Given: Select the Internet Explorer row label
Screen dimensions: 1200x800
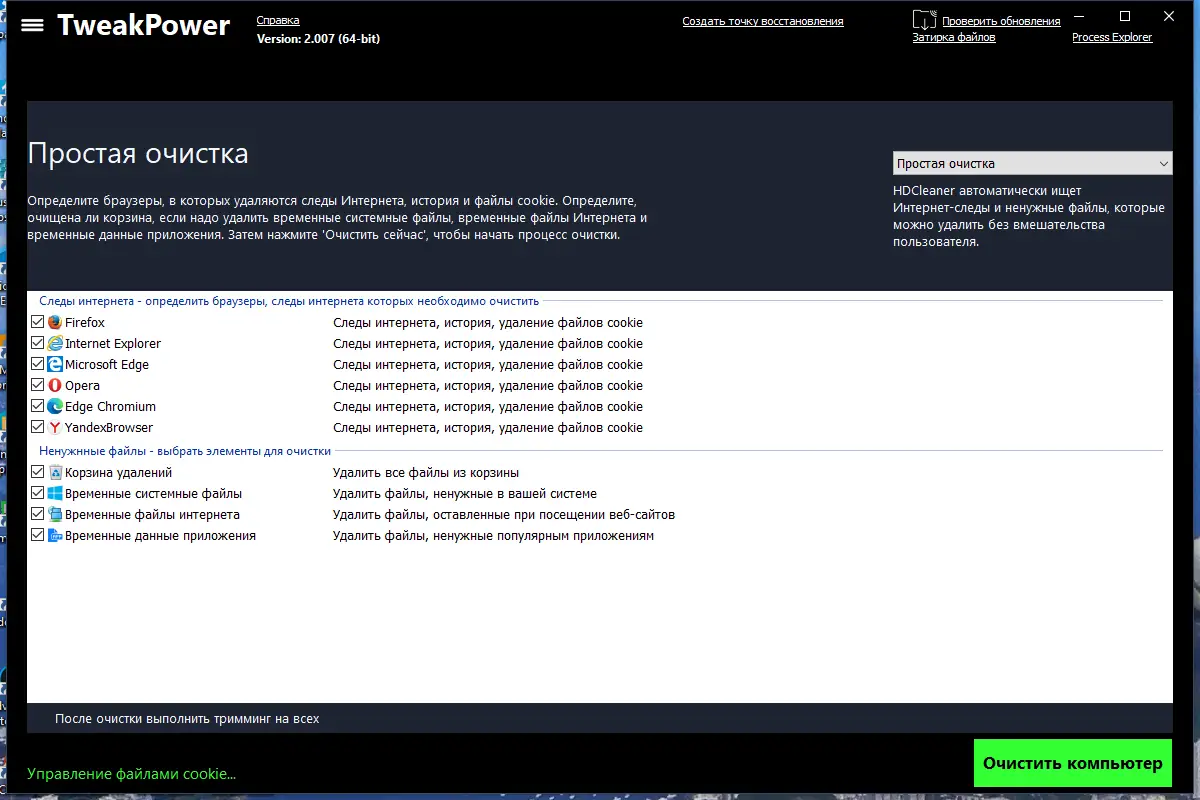Looking at the screenshot, I should pyautogui.click(x=113, y=344).
